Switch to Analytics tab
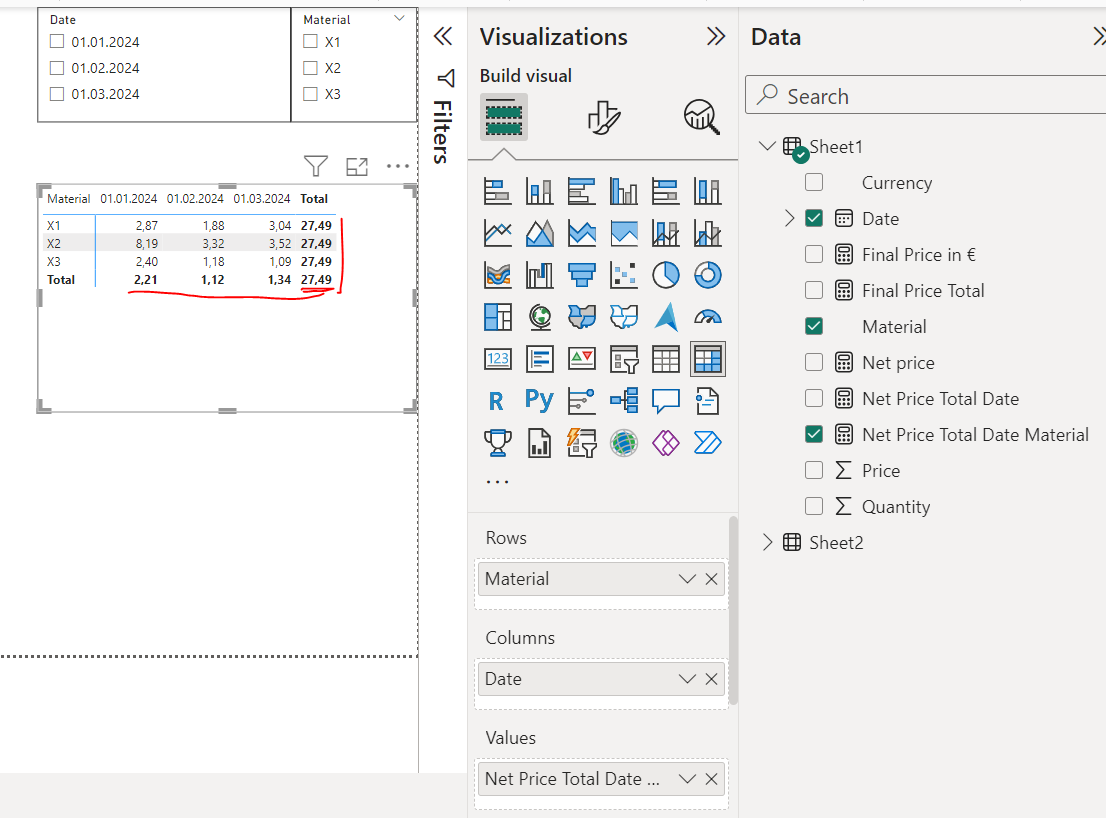The width and height of the screenshot is (1106, 818). pos(701,117)
